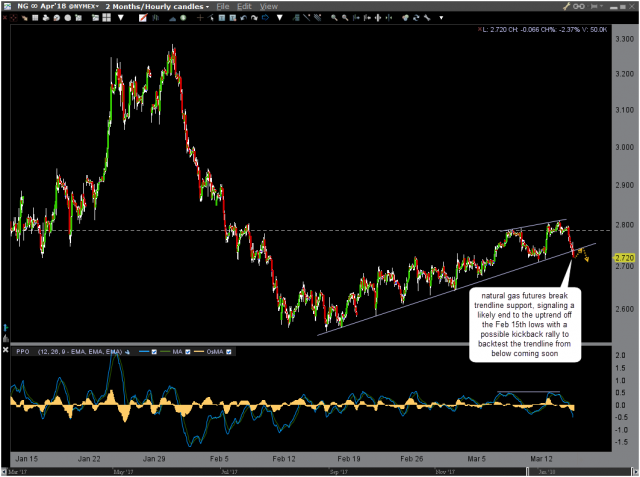640x477 pixels.
Task: Click the first magnifier zoom icon
Action: pyautogui.click(x=334, y=18)
